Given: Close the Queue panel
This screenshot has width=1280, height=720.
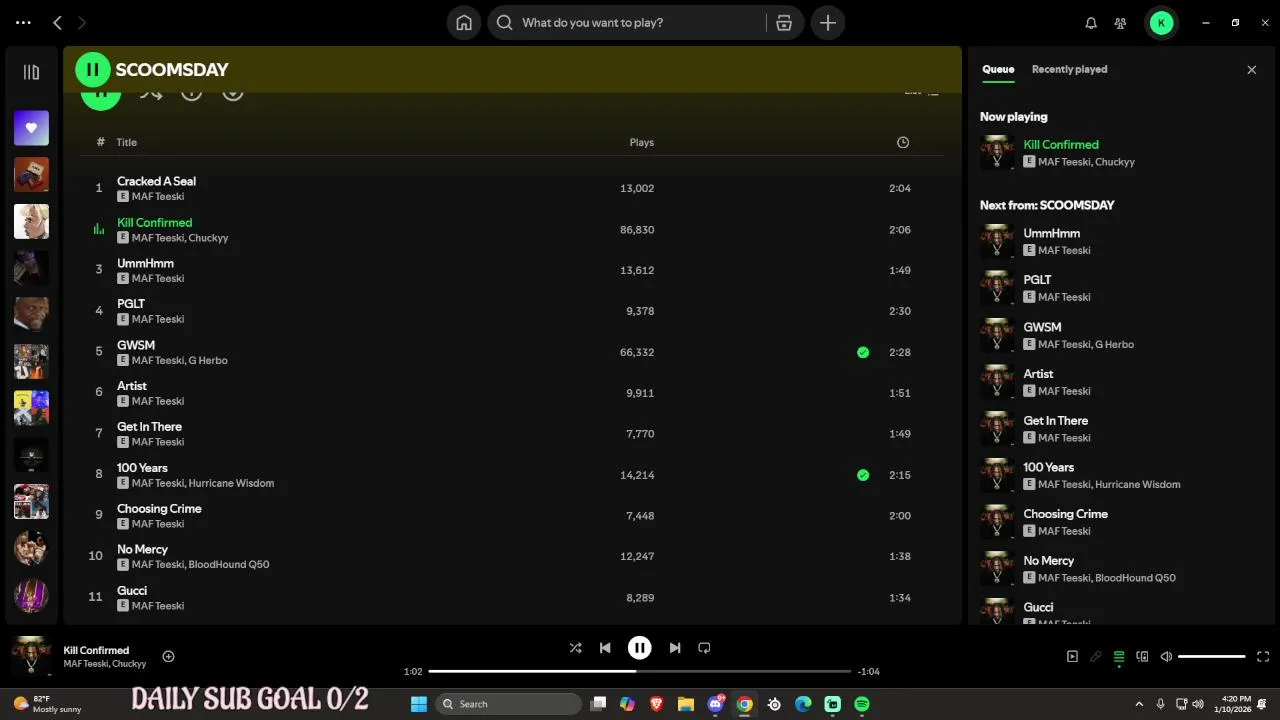Looking at the screenshot, I should click(1251, 69).
